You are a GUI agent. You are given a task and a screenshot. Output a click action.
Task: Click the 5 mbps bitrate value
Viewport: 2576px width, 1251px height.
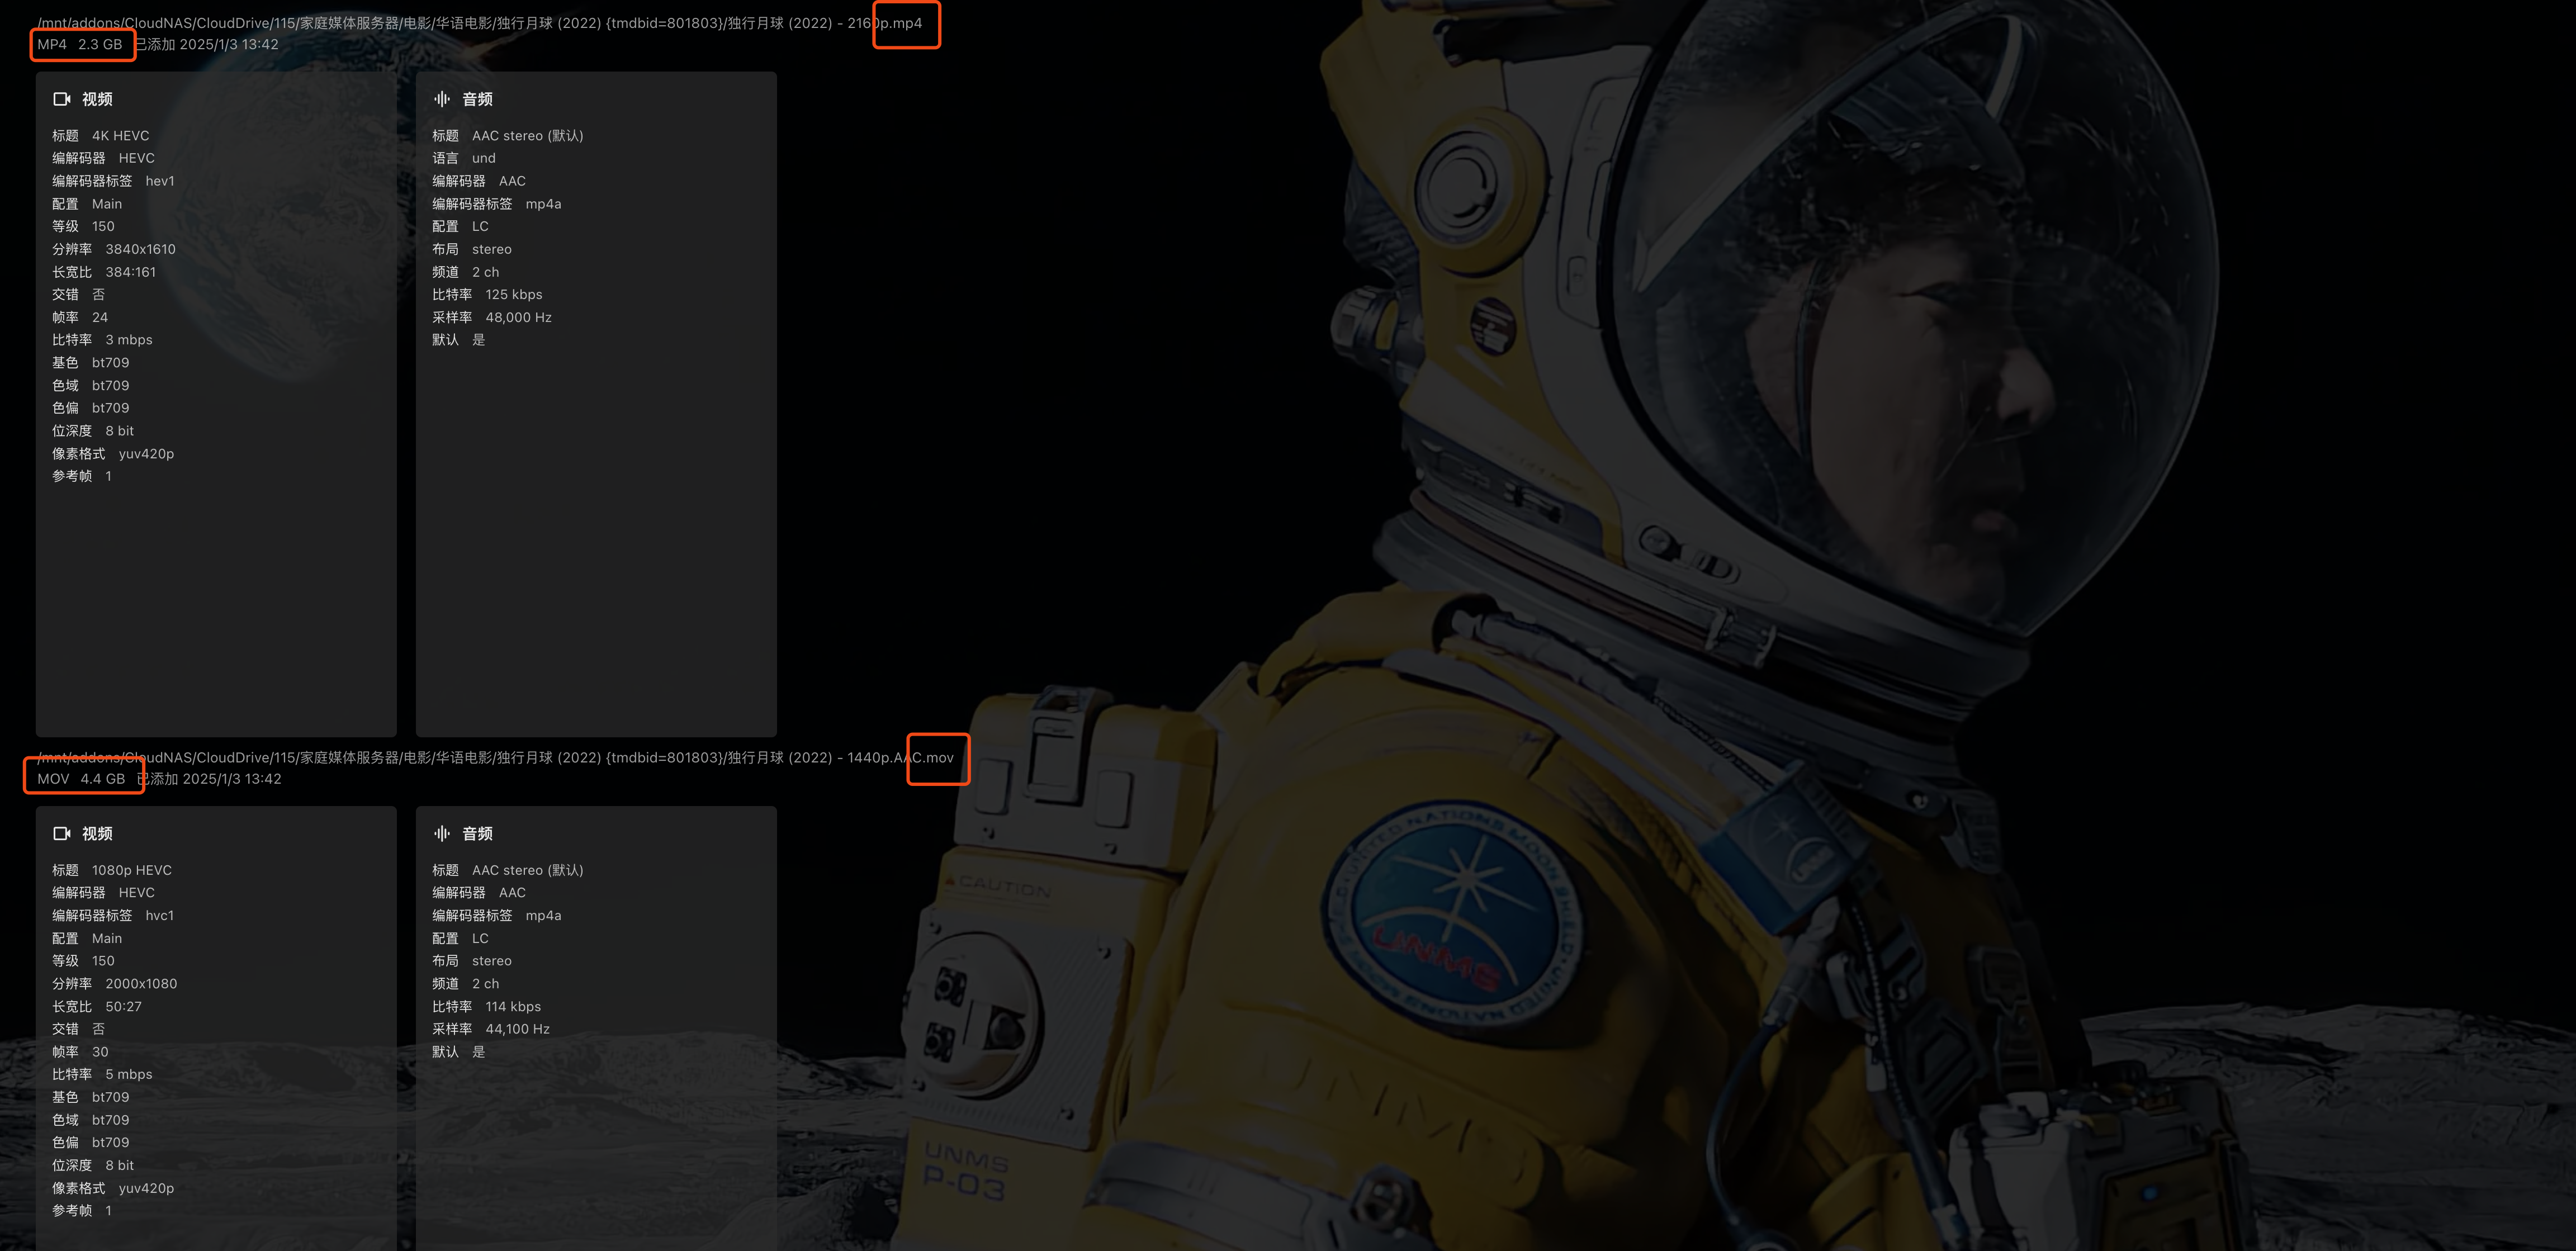coord(129,1074)
